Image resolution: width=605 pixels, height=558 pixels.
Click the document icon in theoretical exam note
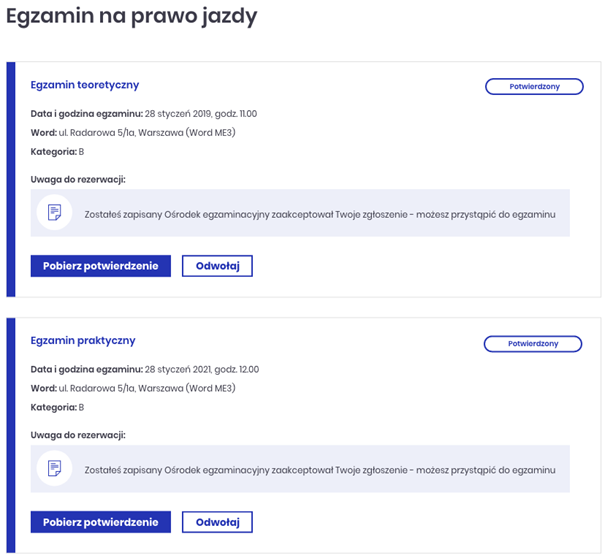pyautogui.click(x=54, y=212)
